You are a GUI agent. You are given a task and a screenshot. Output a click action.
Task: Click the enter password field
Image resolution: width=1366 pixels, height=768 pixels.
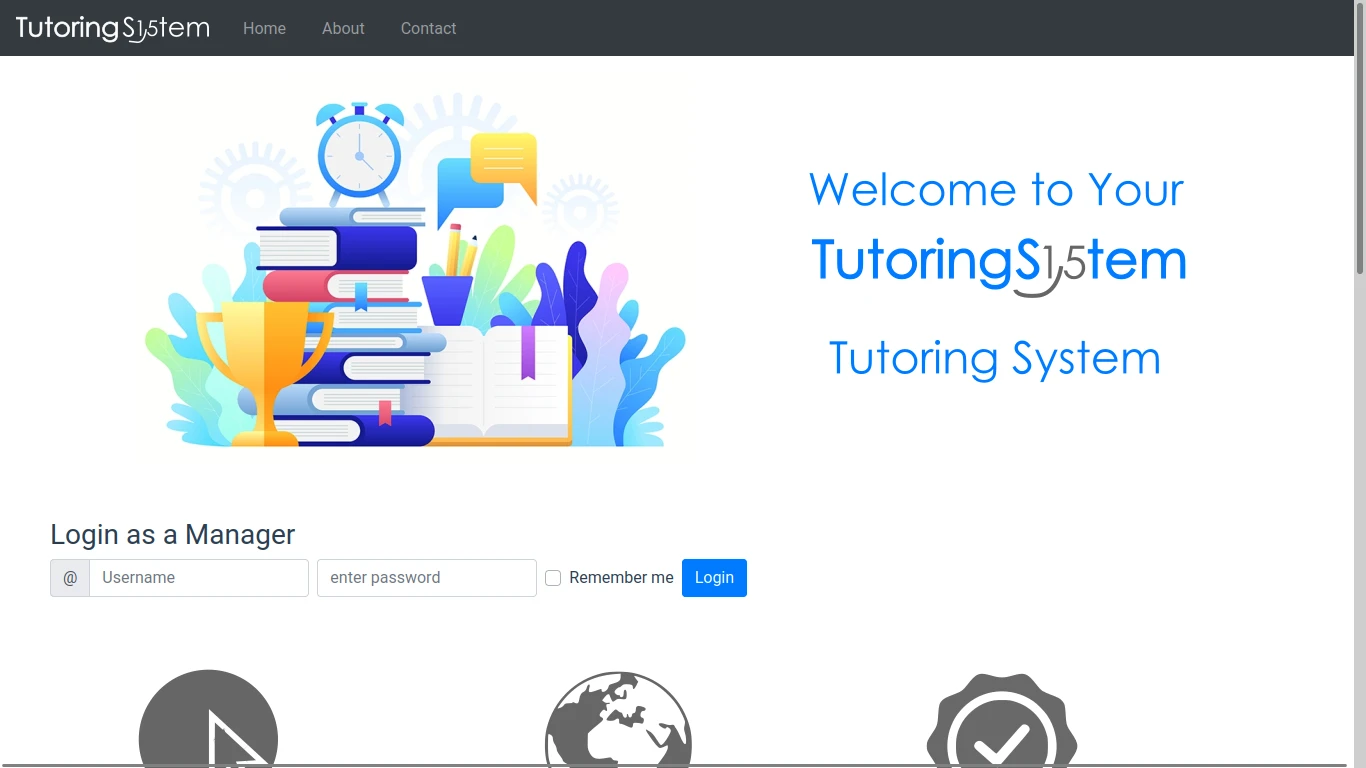click(427, 578)
